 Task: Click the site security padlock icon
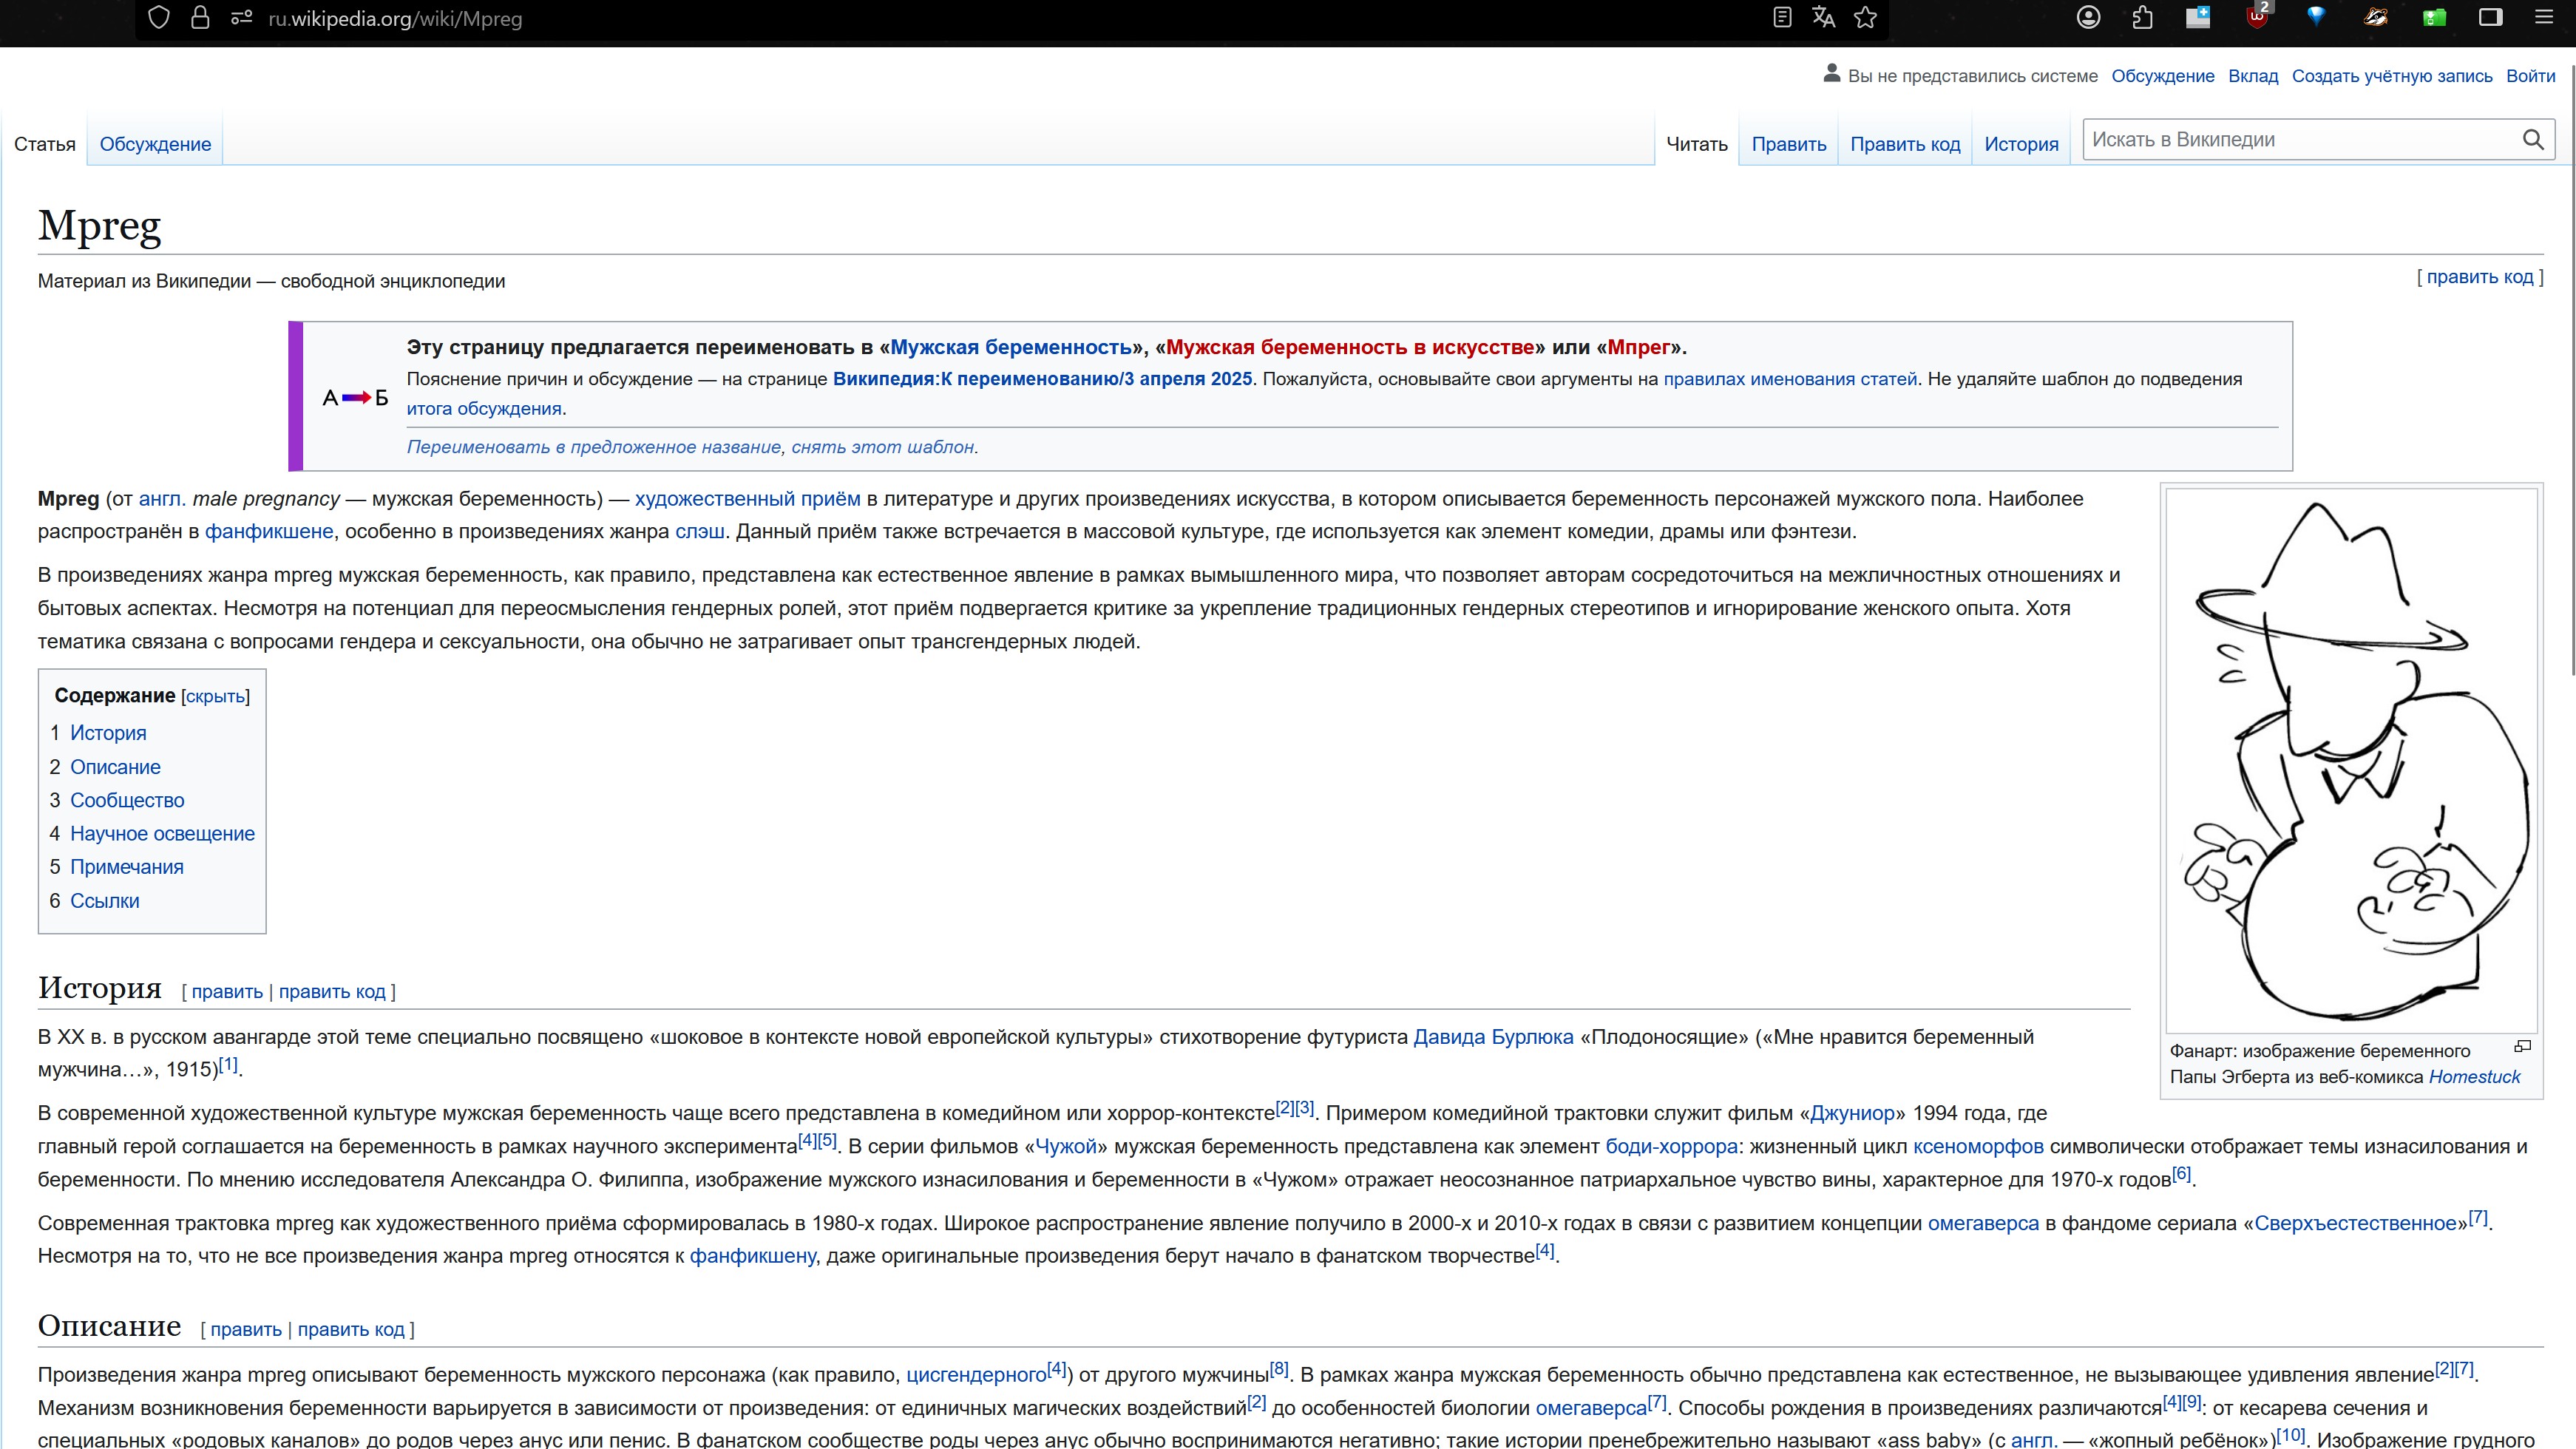click(x=200, y=18)
